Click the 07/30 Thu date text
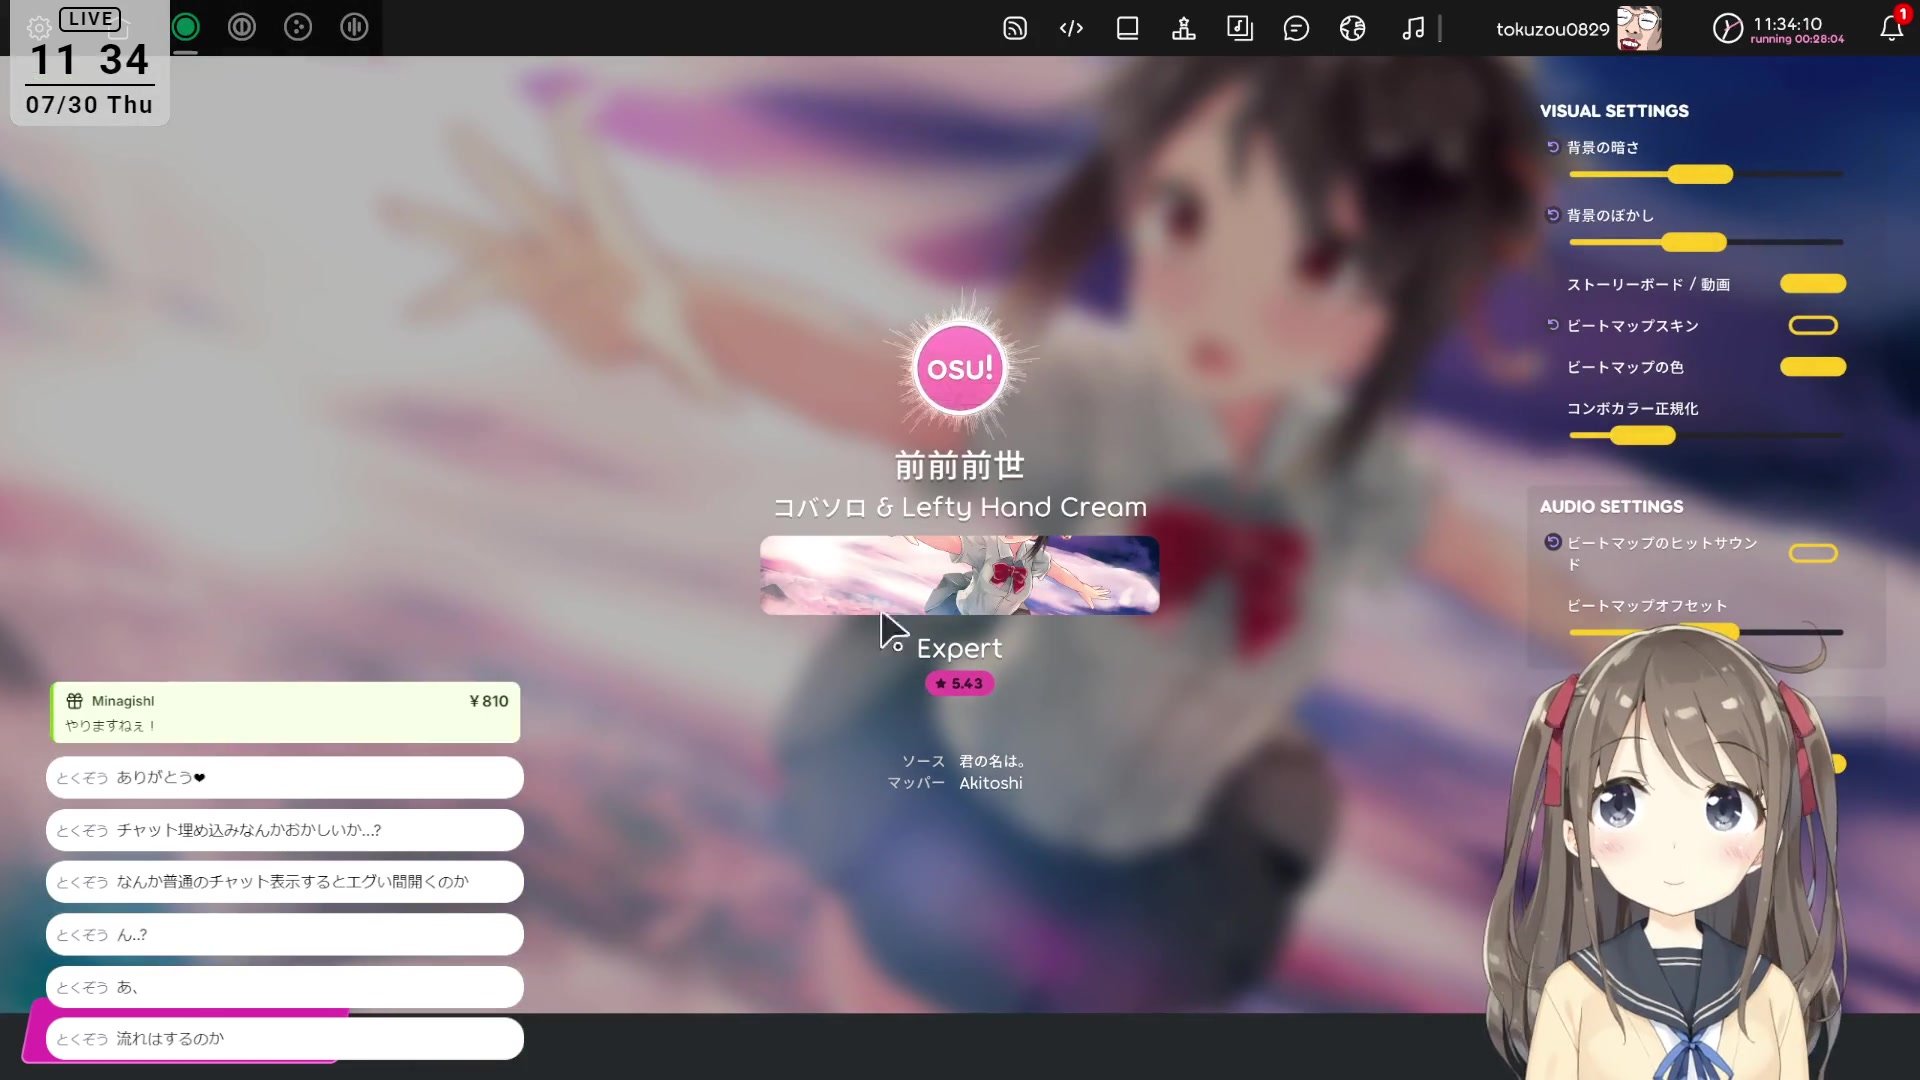This screenshot has height=1080, width=1920. (x=89, y=105)
